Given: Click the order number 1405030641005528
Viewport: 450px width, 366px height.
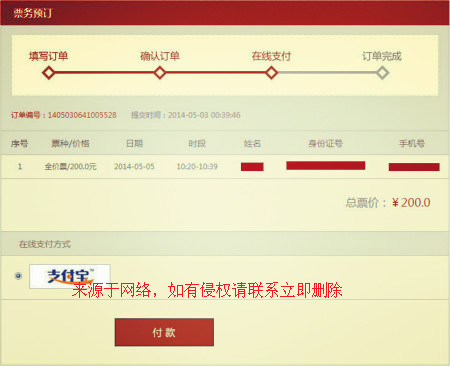Looking at the screenshot, I should click(x=82, y=115).
